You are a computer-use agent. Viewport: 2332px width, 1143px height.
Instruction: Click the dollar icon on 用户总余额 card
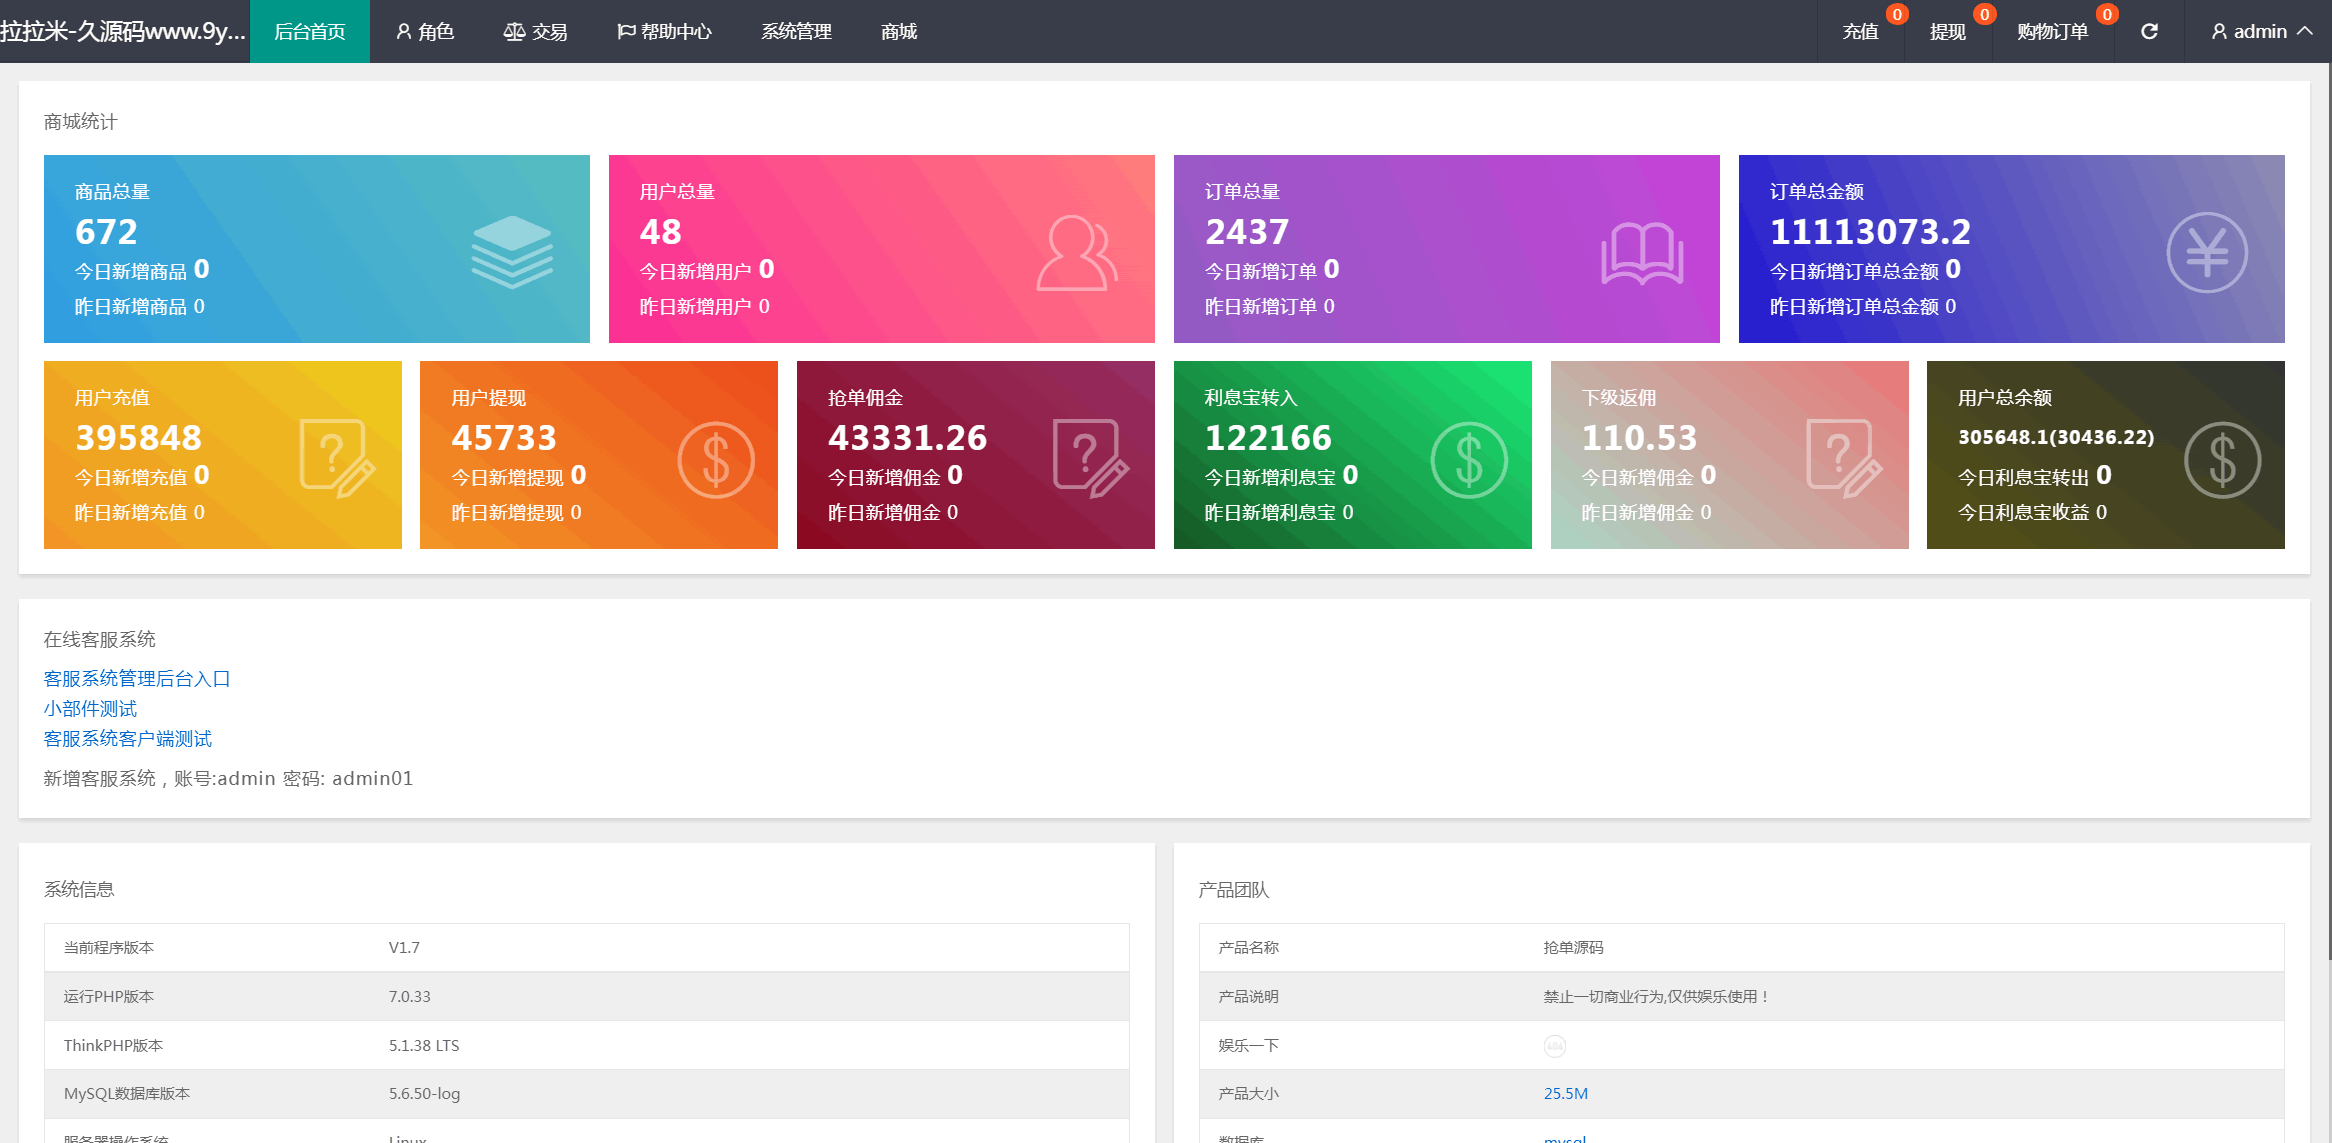(2221, 460)
